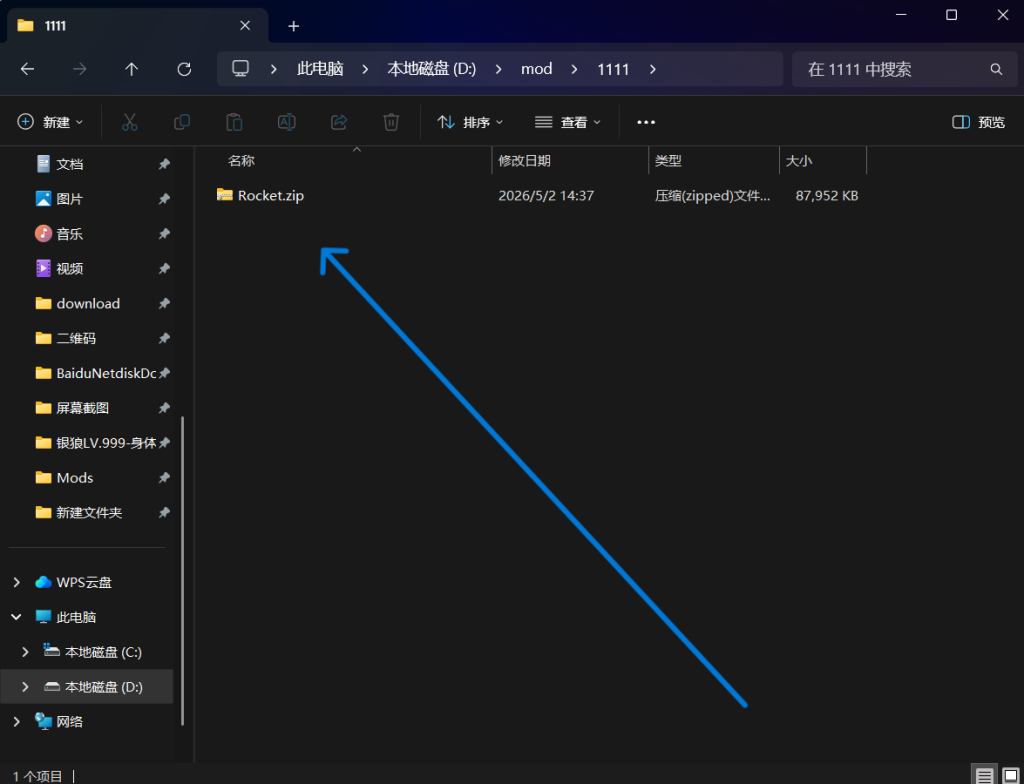
Task: Expand the chevron after mod breadcrumb
Action: [x=575, y=69]
